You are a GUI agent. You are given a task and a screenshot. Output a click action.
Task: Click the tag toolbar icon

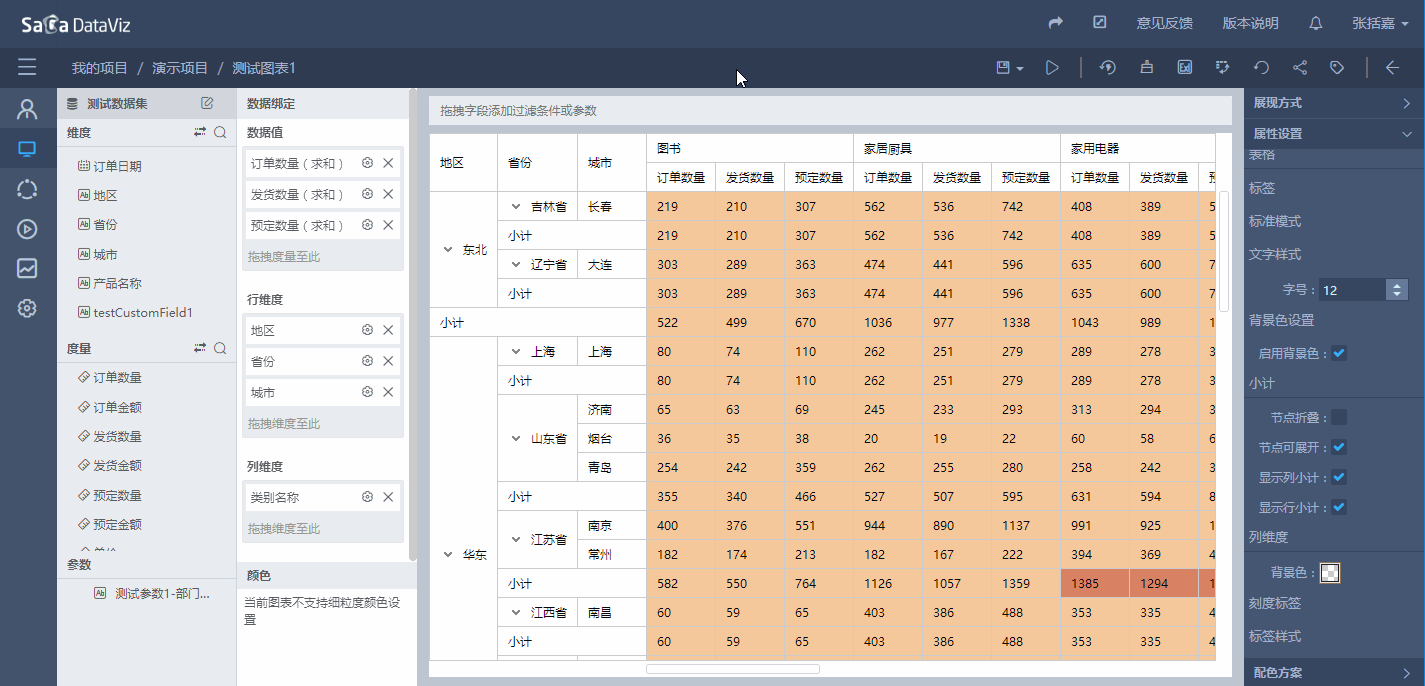(1337, 67)
